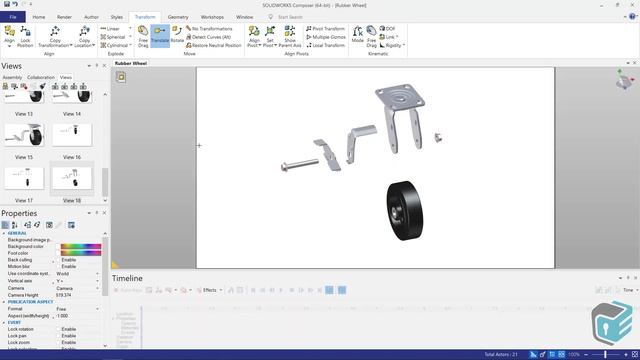The height and width of the screenshot is (360, 640).
Task: Select the View 18 thumbnail
Action: pyautogui.click(x=72, y=178)
